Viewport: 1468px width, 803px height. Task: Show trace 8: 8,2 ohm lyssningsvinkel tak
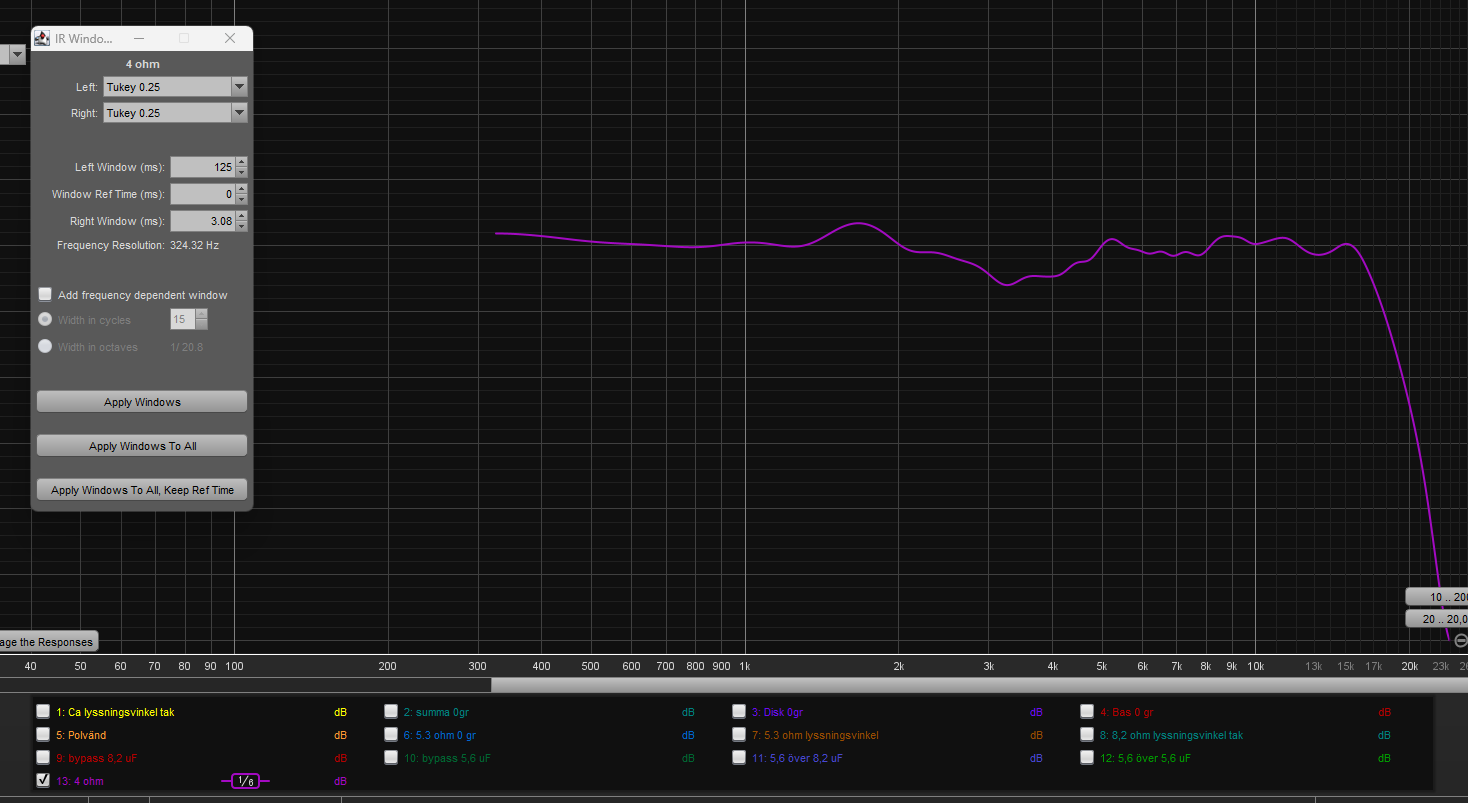click(x=1087, y=734)
